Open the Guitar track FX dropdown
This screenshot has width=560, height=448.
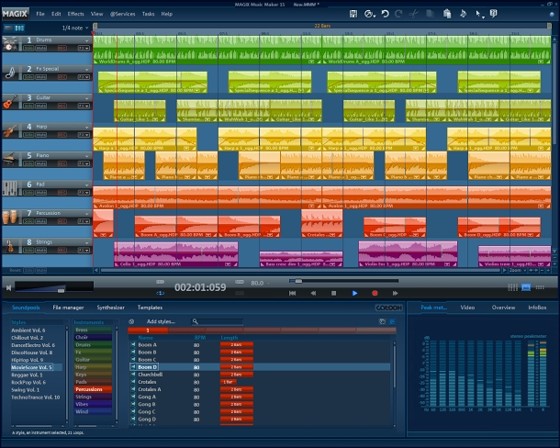(84, 106)
